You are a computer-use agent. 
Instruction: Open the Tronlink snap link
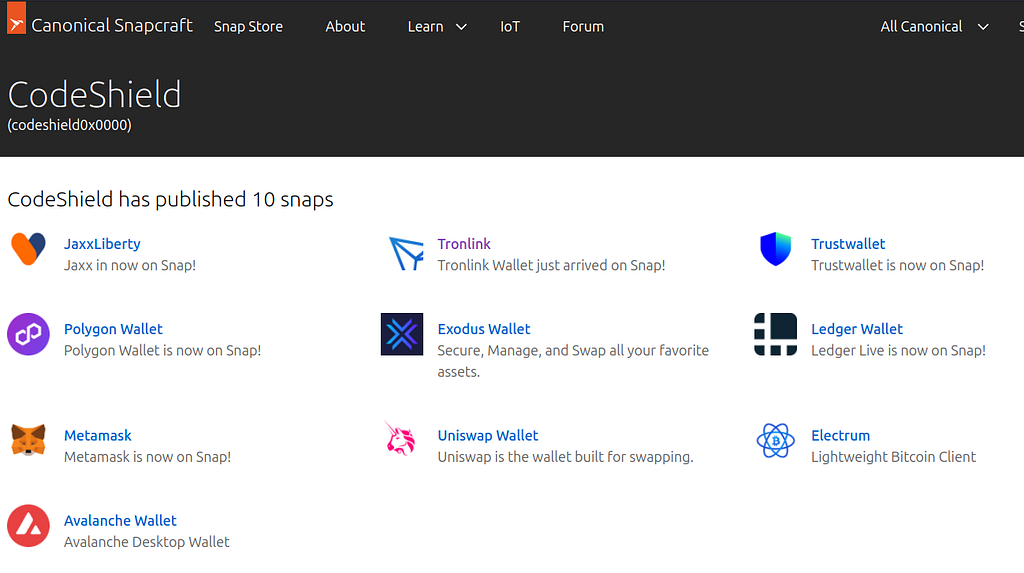click(x=464, y=244)
